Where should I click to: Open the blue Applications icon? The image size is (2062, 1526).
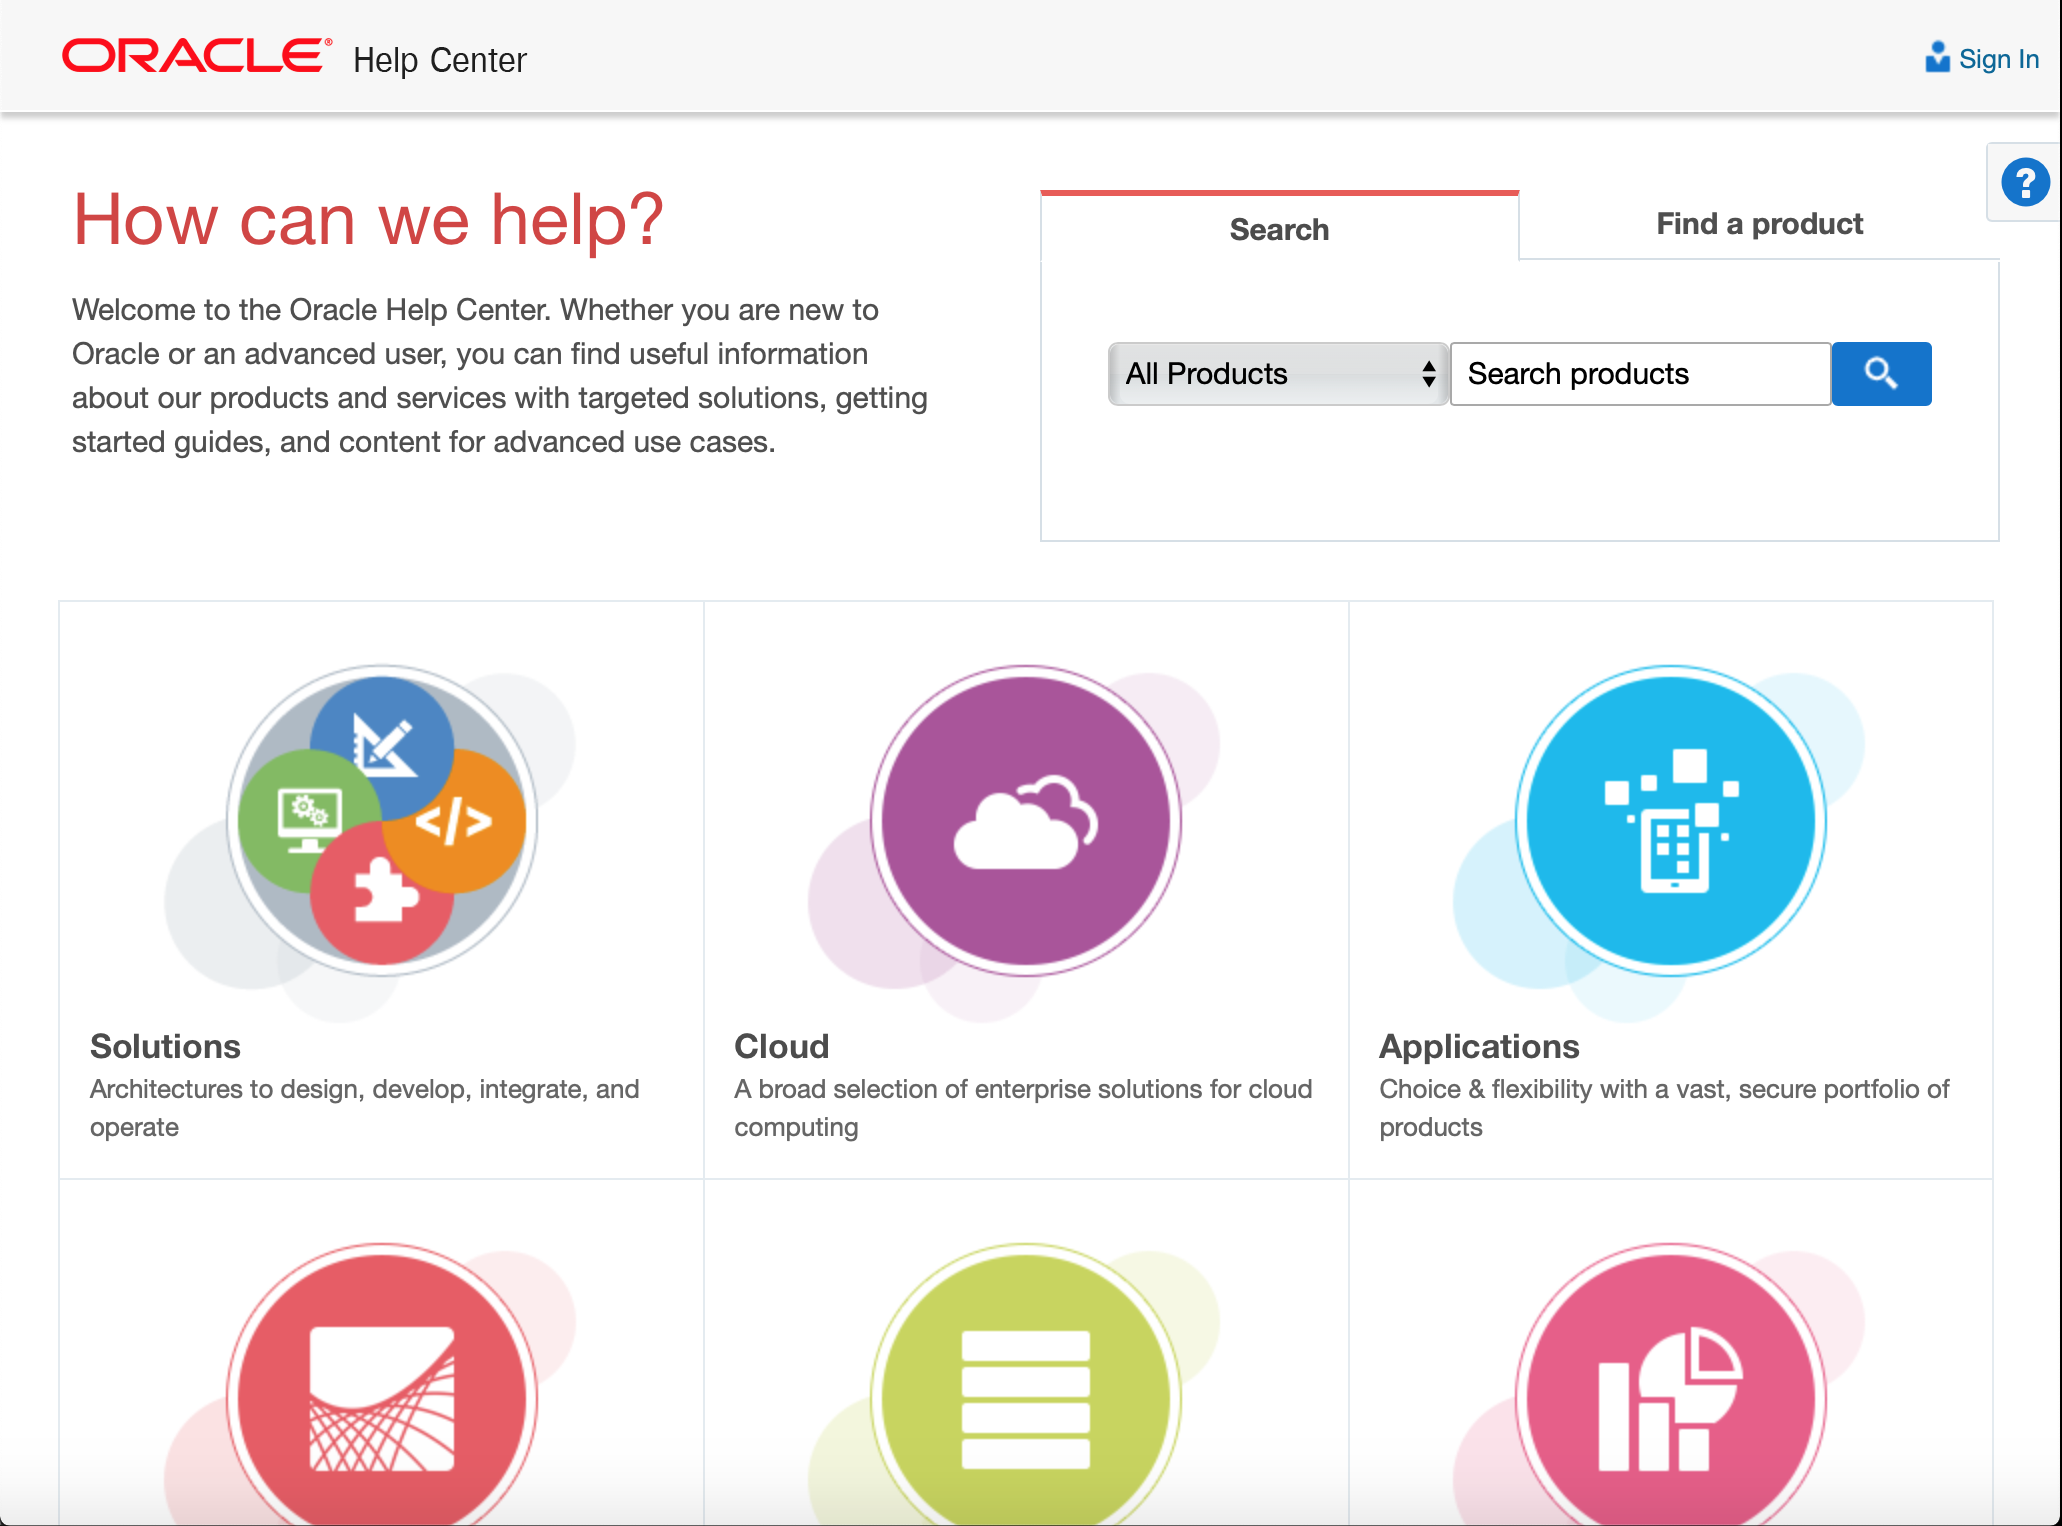[1671, 820]
